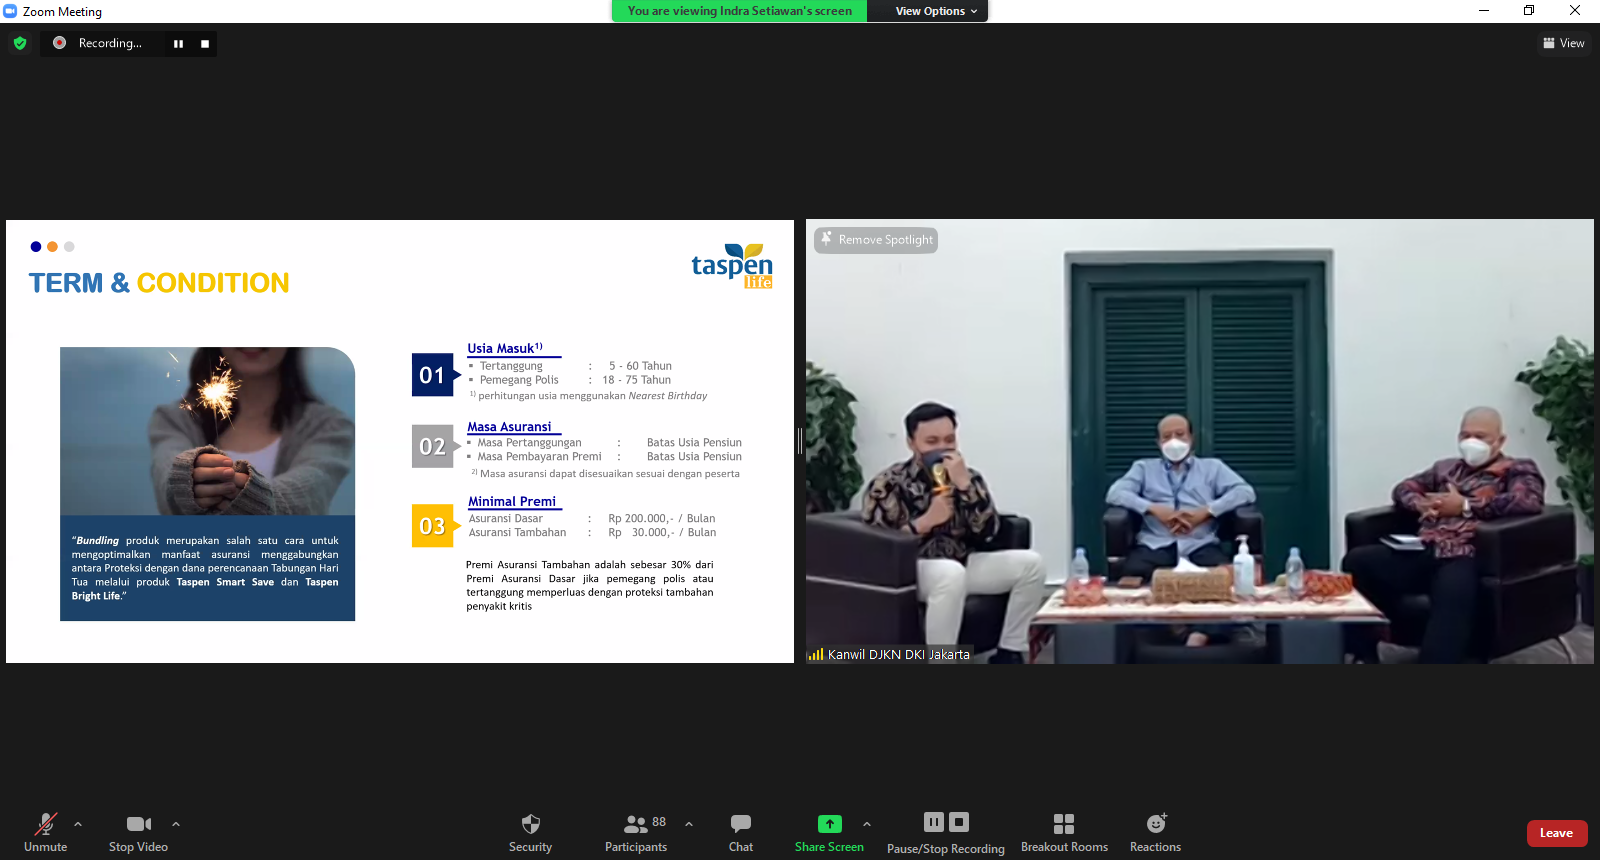Leave the meeting
Screen dimensions: 1600x860
point(1556,833)
